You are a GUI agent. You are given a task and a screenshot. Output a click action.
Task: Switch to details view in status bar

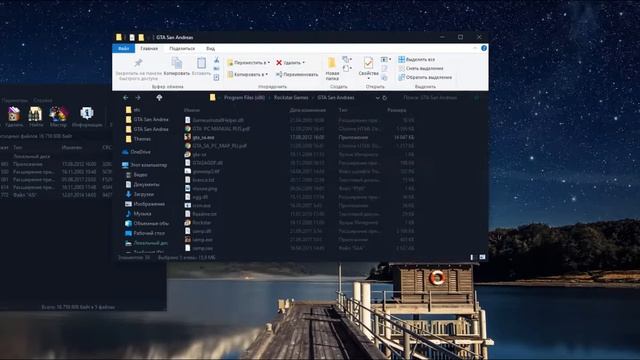tap(472, 257)
